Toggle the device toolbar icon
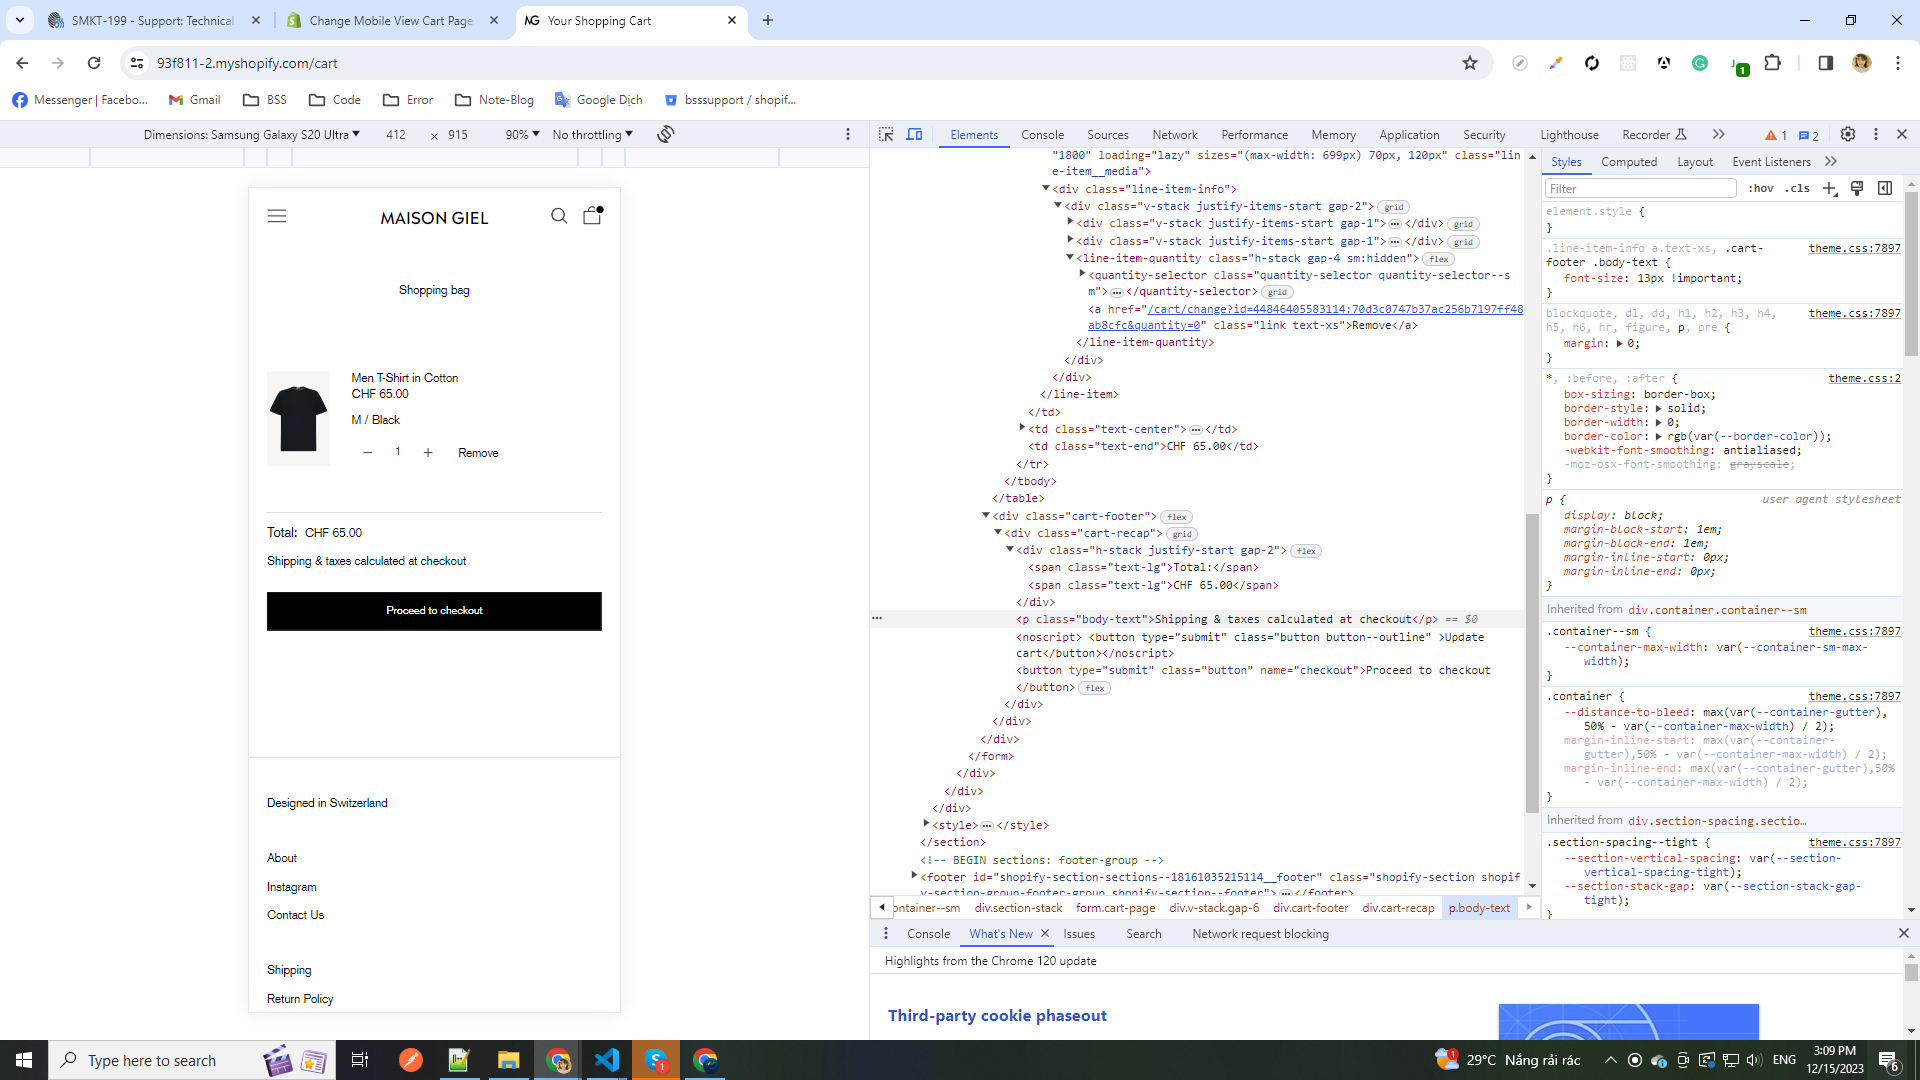Screen dimensions: 1920x1080 (914, 134)
